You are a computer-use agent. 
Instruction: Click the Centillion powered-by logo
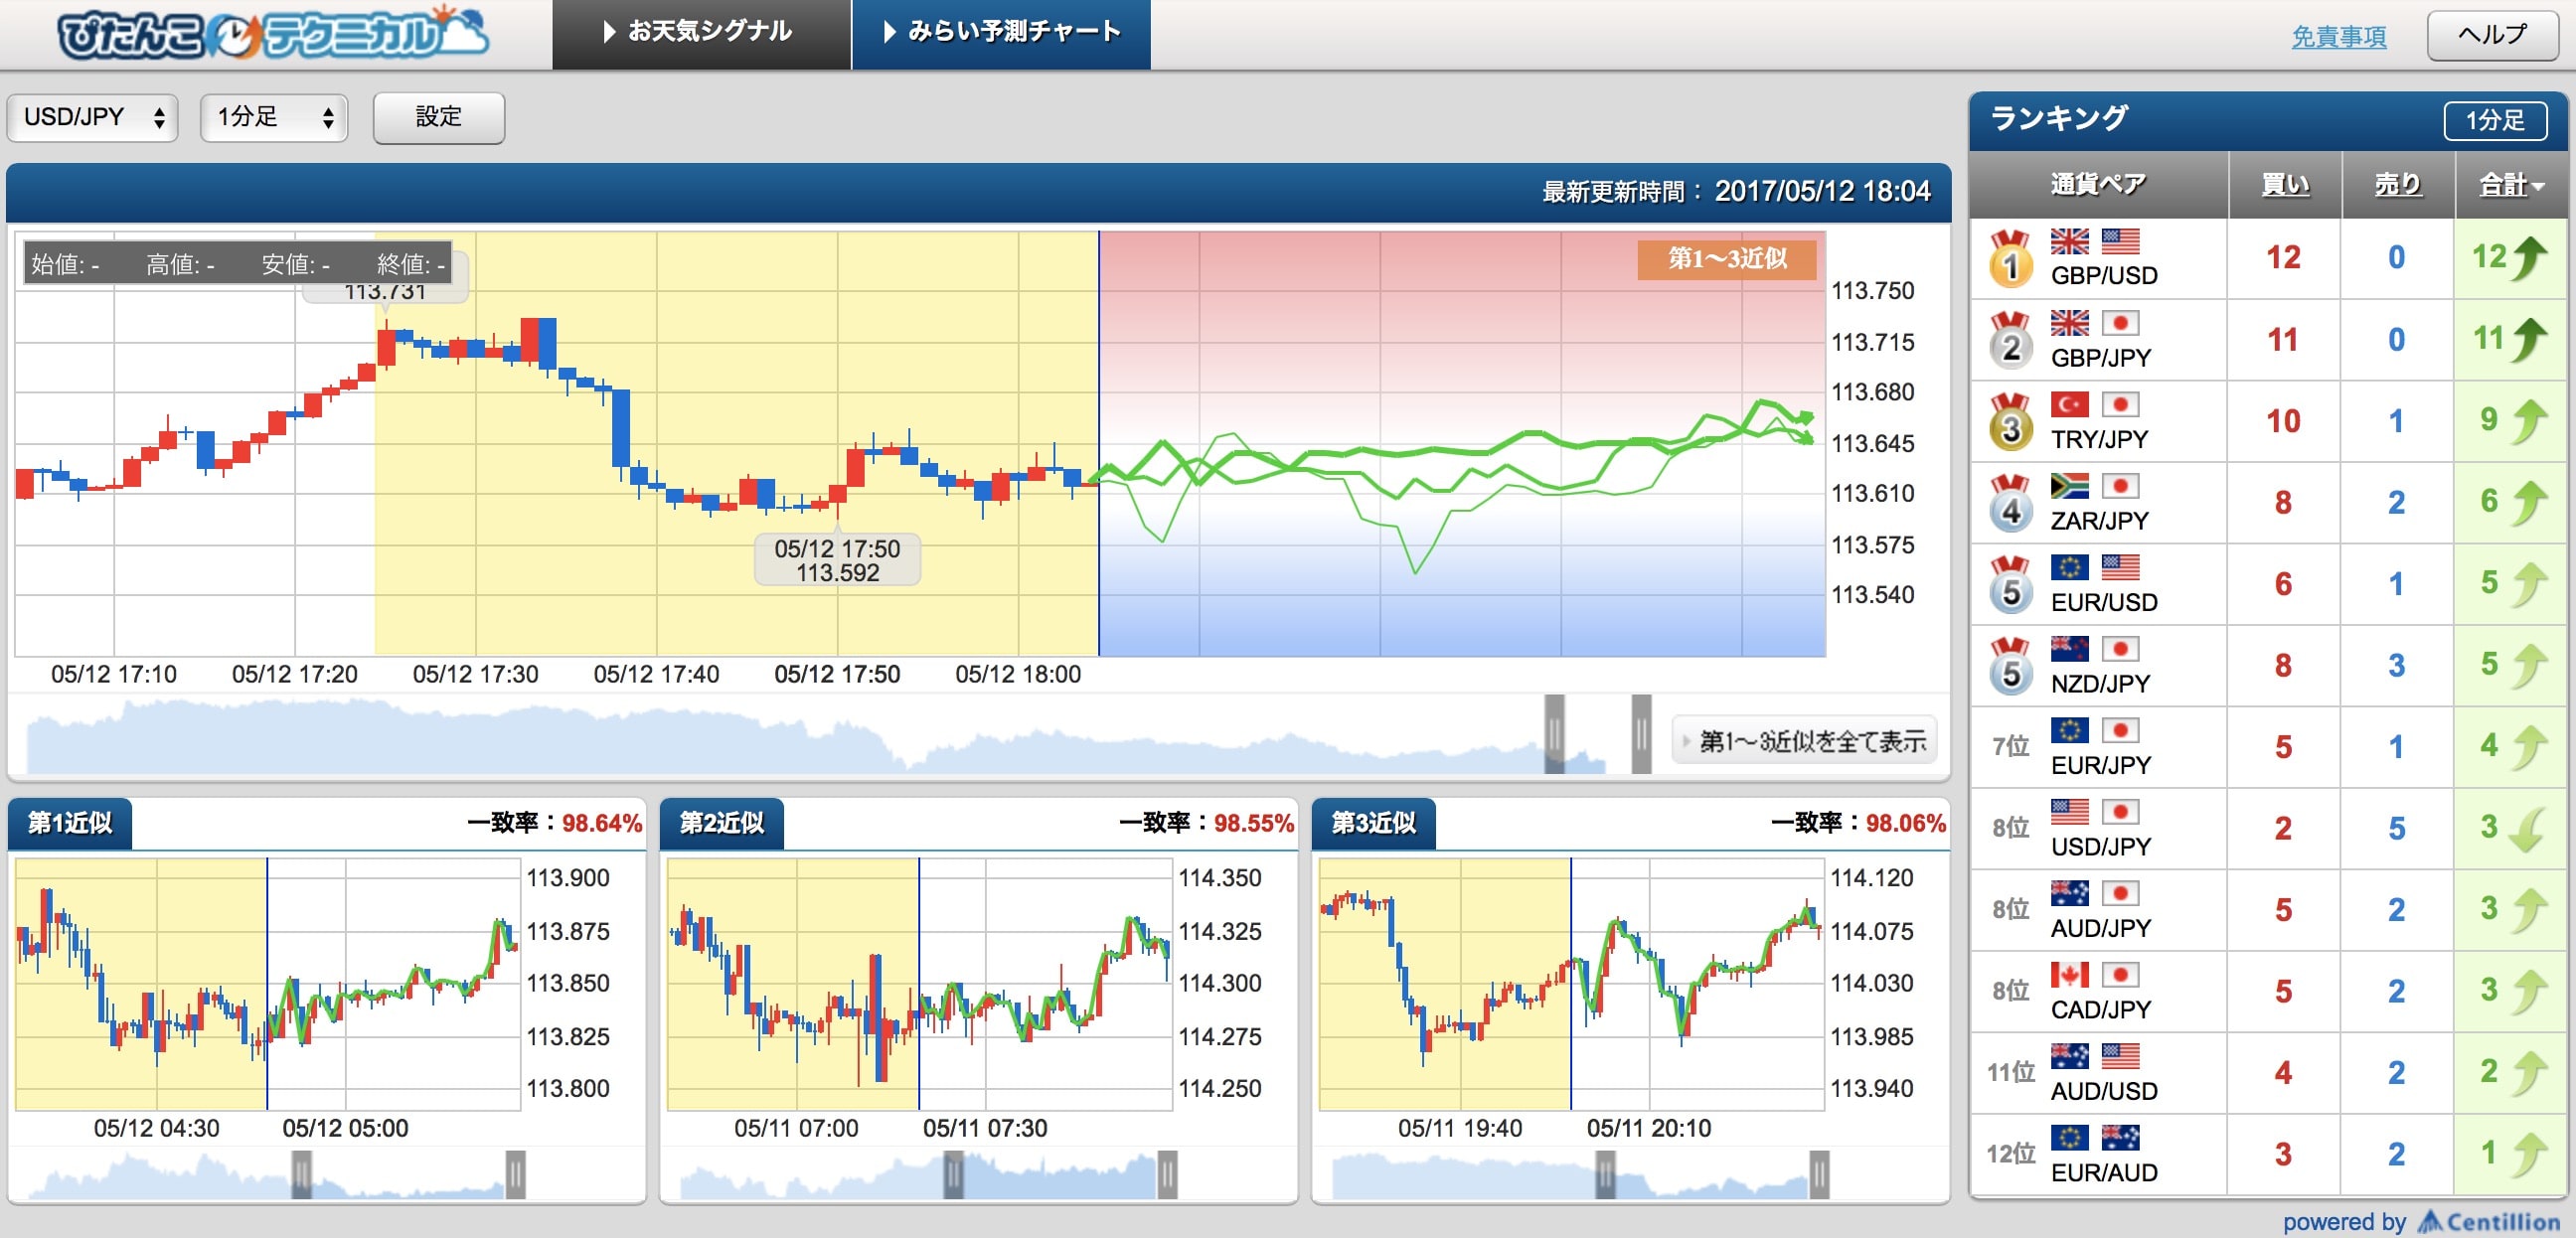pos(2488,1222)
